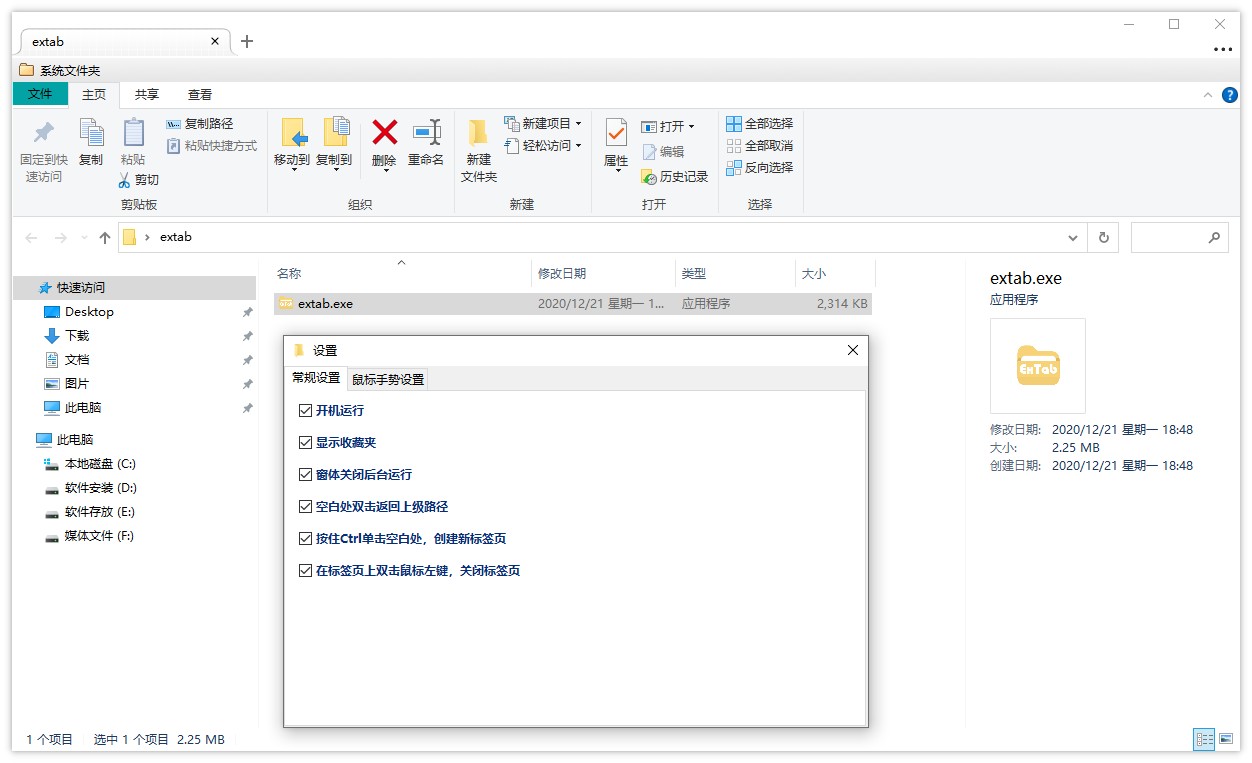This screenshot has height=763, width=1252.
Task: Sort by 修改日期 column header
Action: (x=603, y=274)
